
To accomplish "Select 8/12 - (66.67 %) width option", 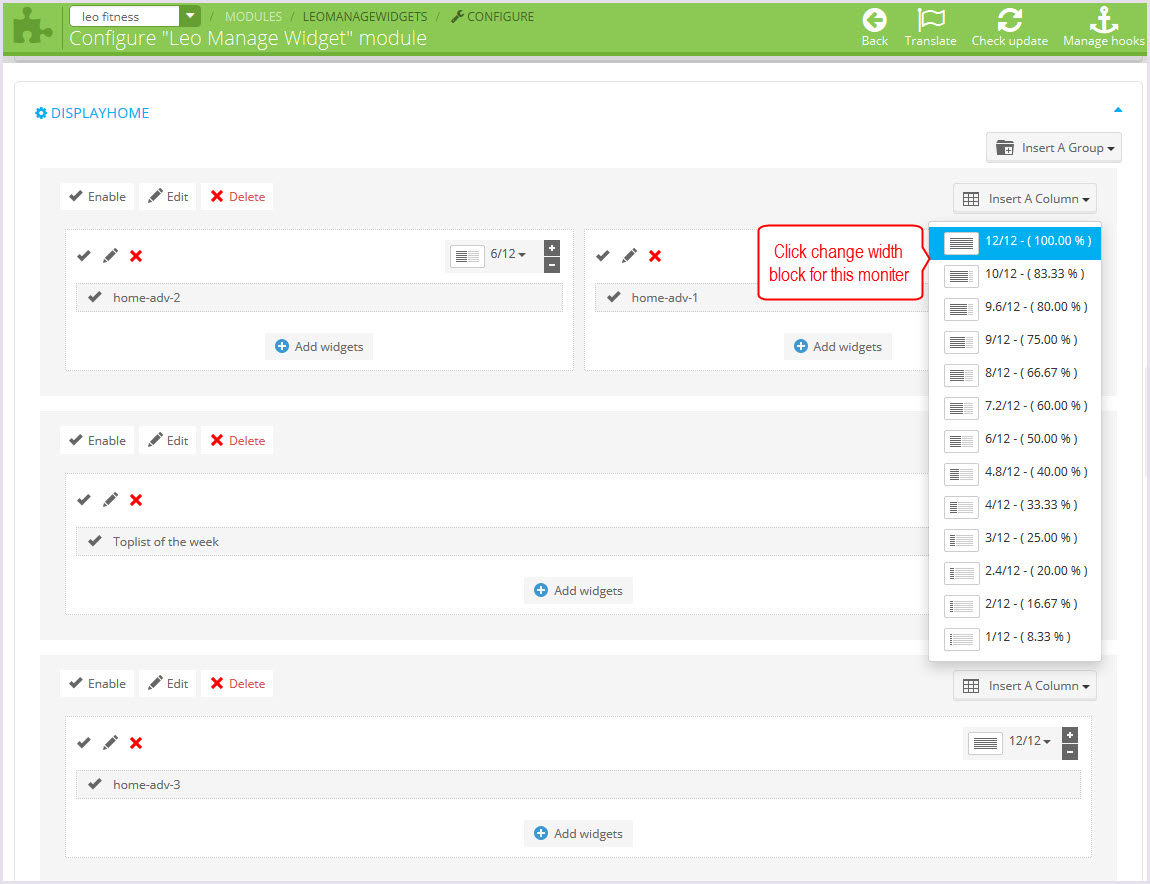I will [x=1015, y=373].
